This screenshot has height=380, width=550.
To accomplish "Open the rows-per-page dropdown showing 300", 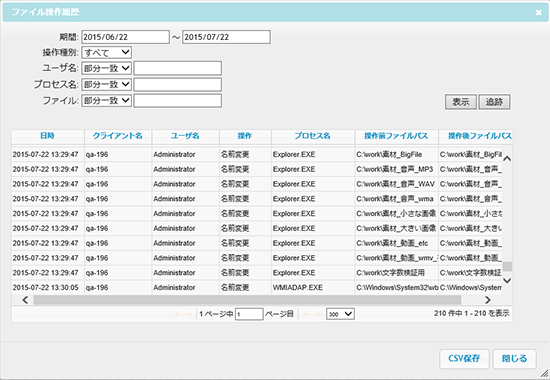I will 340,314.
